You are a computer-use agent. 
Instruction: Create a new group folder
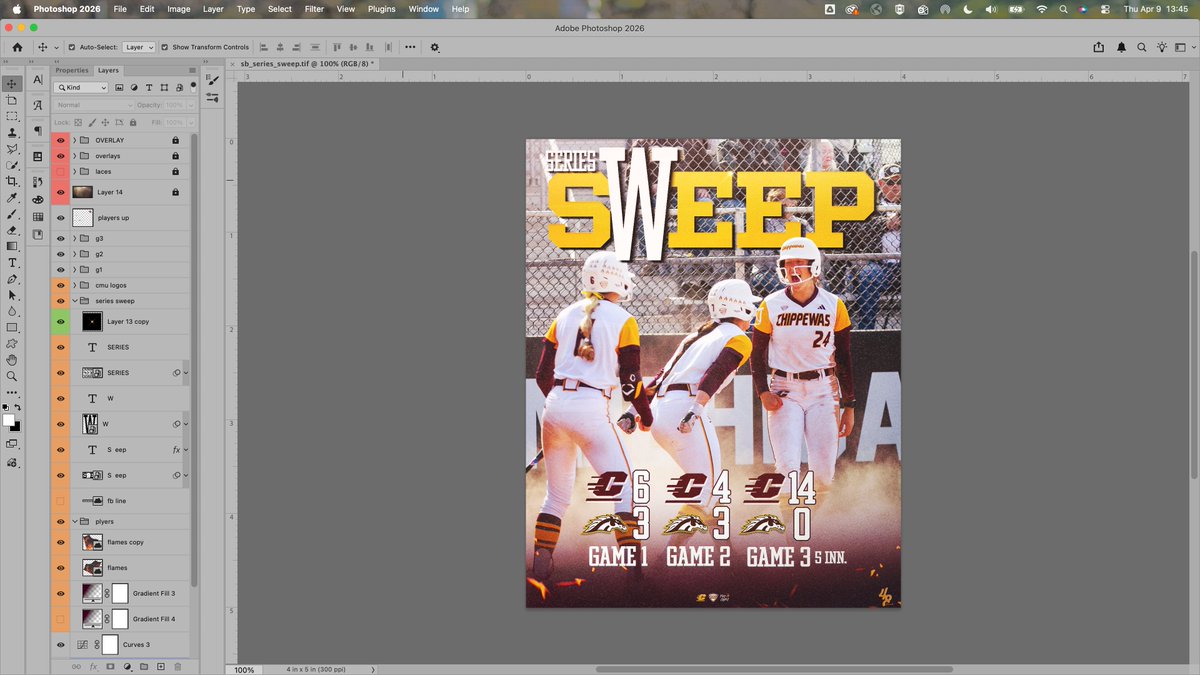[144, 666]
